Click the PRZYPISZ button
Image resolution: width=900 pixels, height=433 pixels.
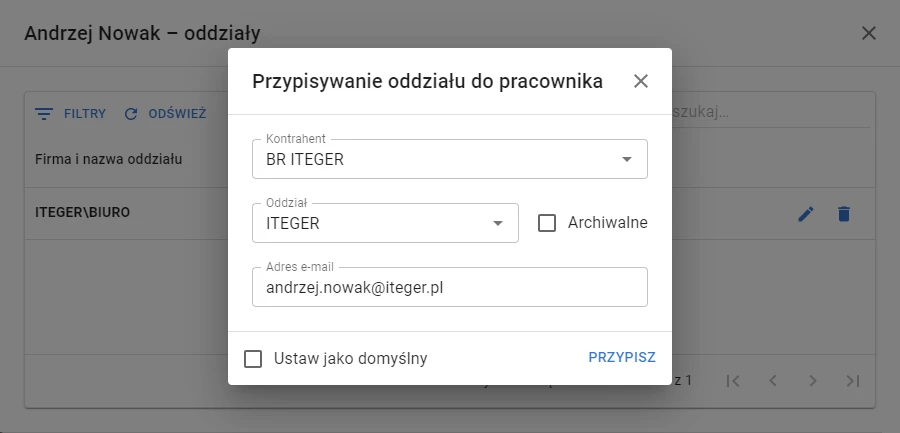point(622,358)
